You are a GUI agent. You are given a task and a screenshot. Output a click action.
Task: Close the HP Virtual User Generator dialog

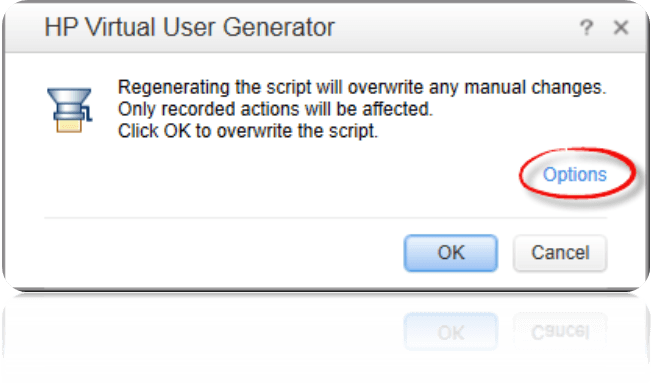click(x=621, y=28)
